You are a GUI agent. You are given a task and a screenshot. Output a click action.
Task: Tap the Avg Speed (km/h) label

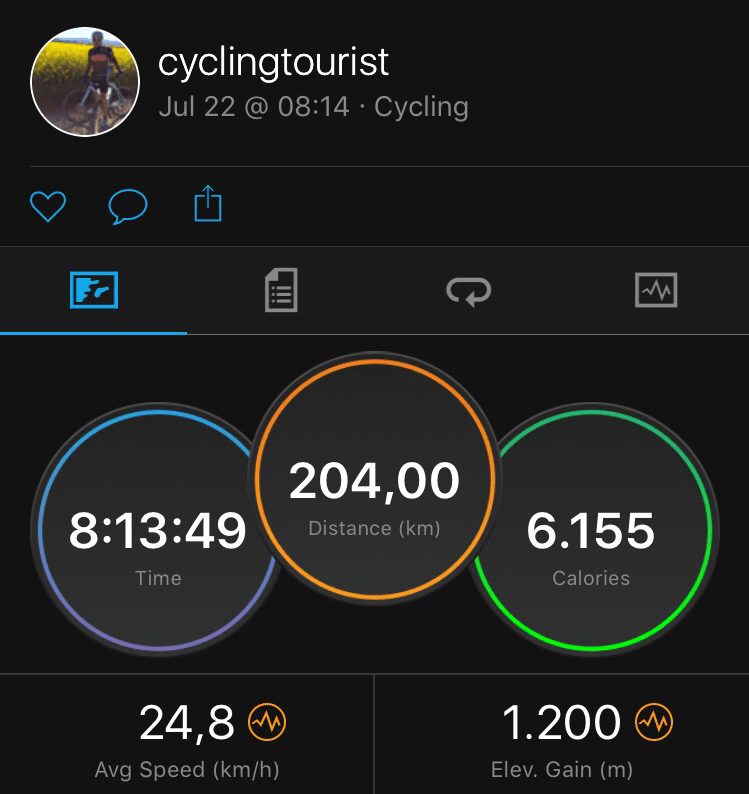(187, 770)
